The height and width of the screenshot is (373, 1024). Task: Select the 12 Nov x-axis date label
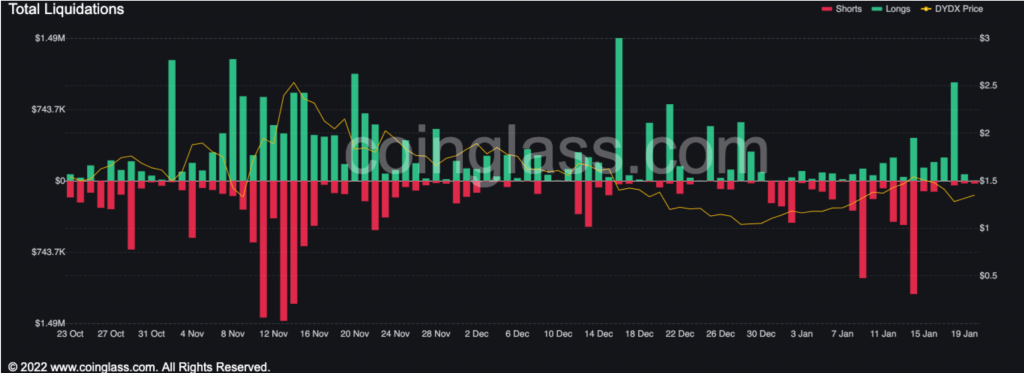click(x=274, y=334)
